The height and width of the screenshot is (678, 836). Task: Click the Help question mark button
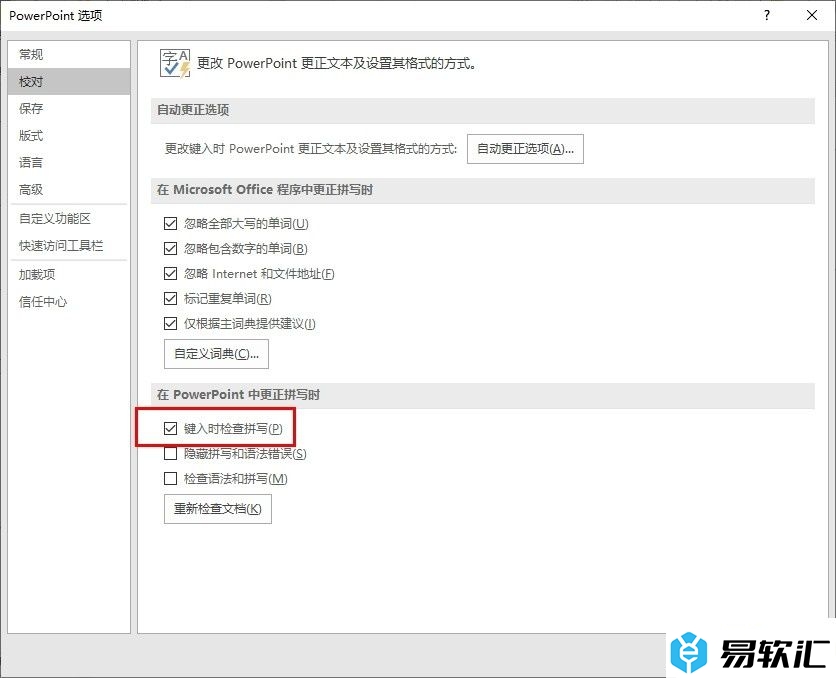[767, 15]
